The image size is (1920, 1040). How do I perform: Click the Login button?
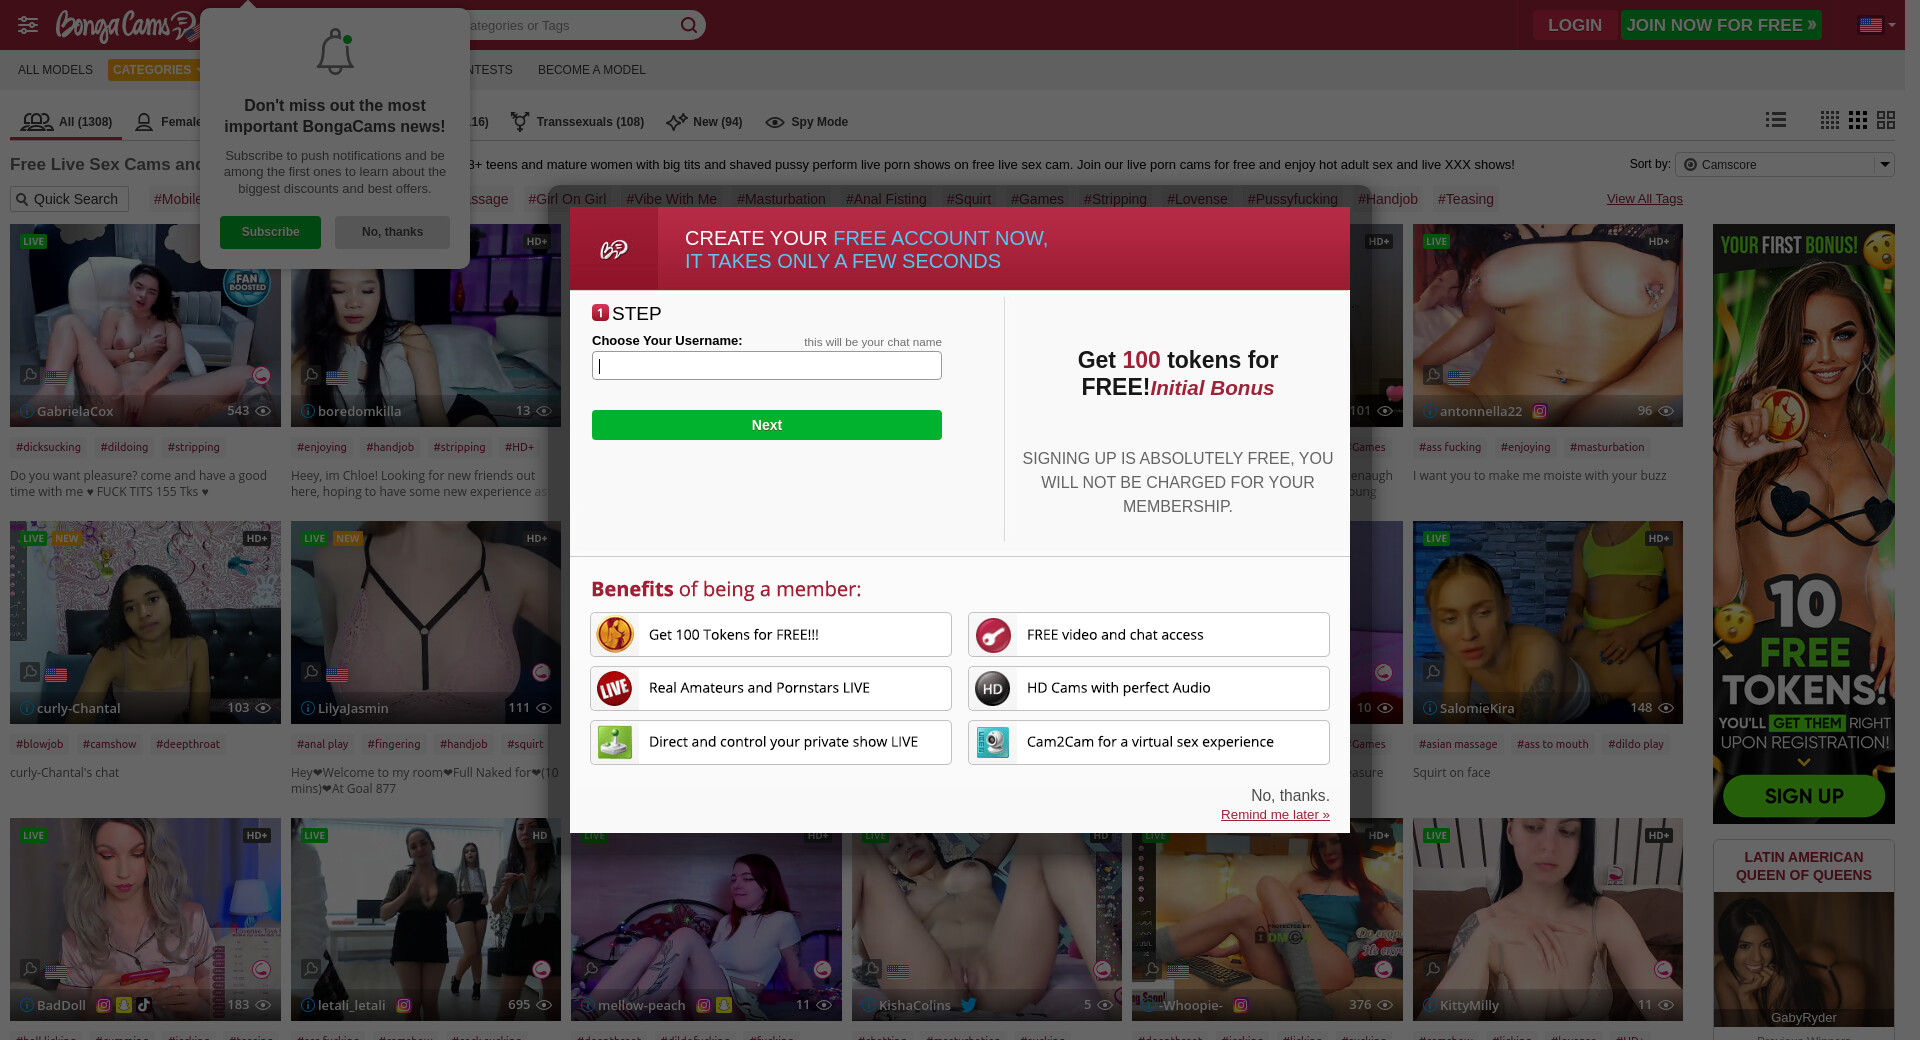pyautogui.click(x=1575, y=25)
